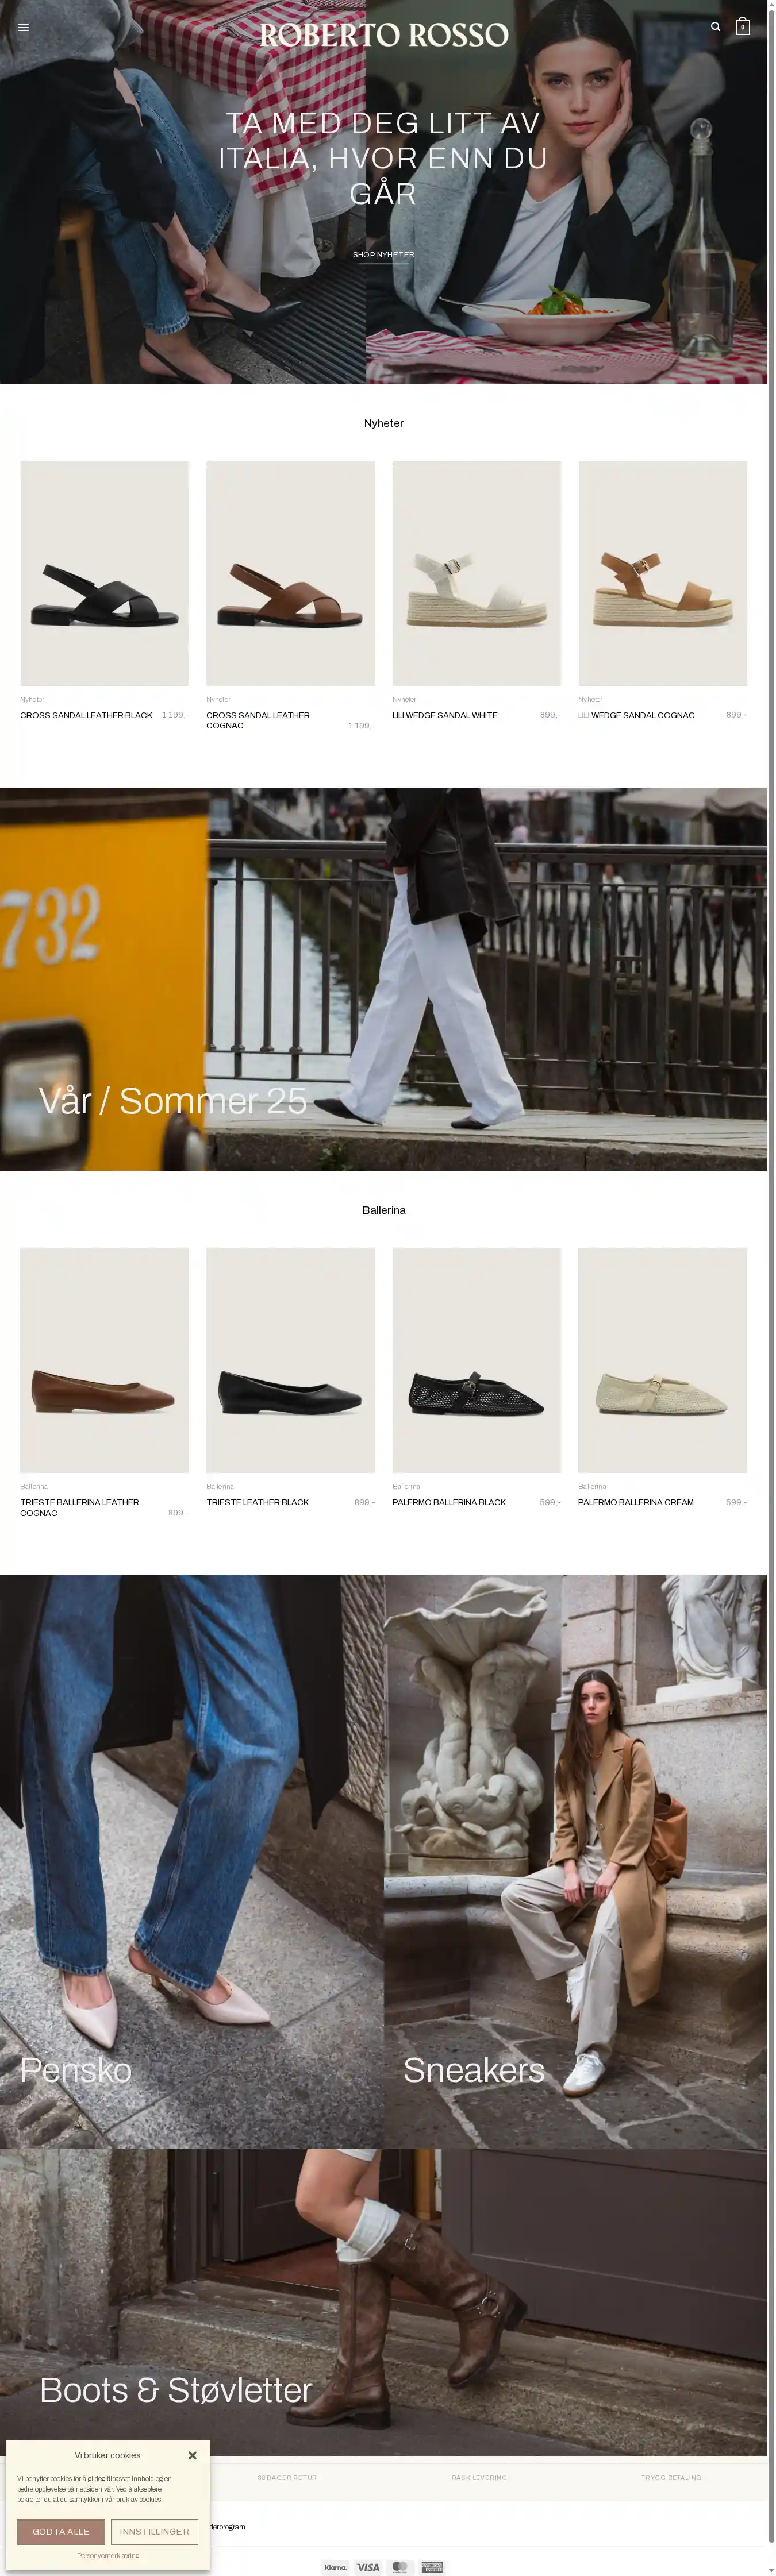The height and width of the screenshot is (2576, 776).
Task: Open the Vår / Sommer 25 banner
Action: tap(384, 979)
